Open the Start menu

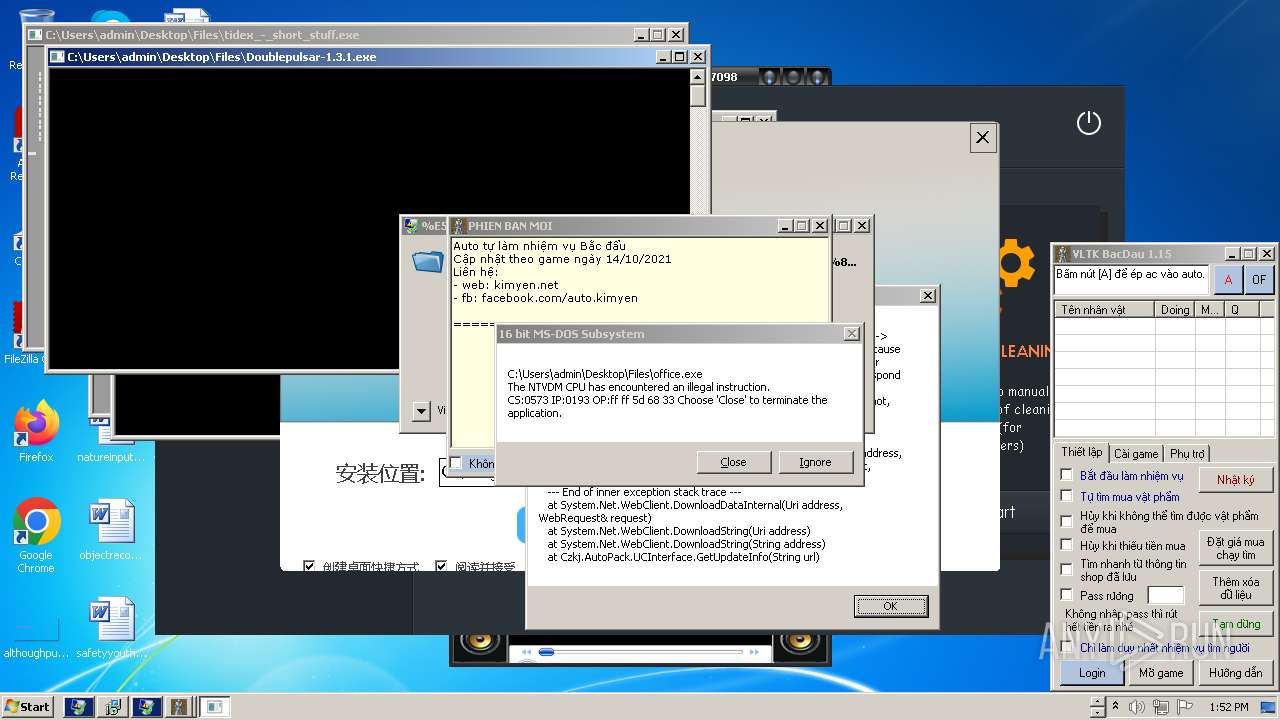[x=27, y=706]
